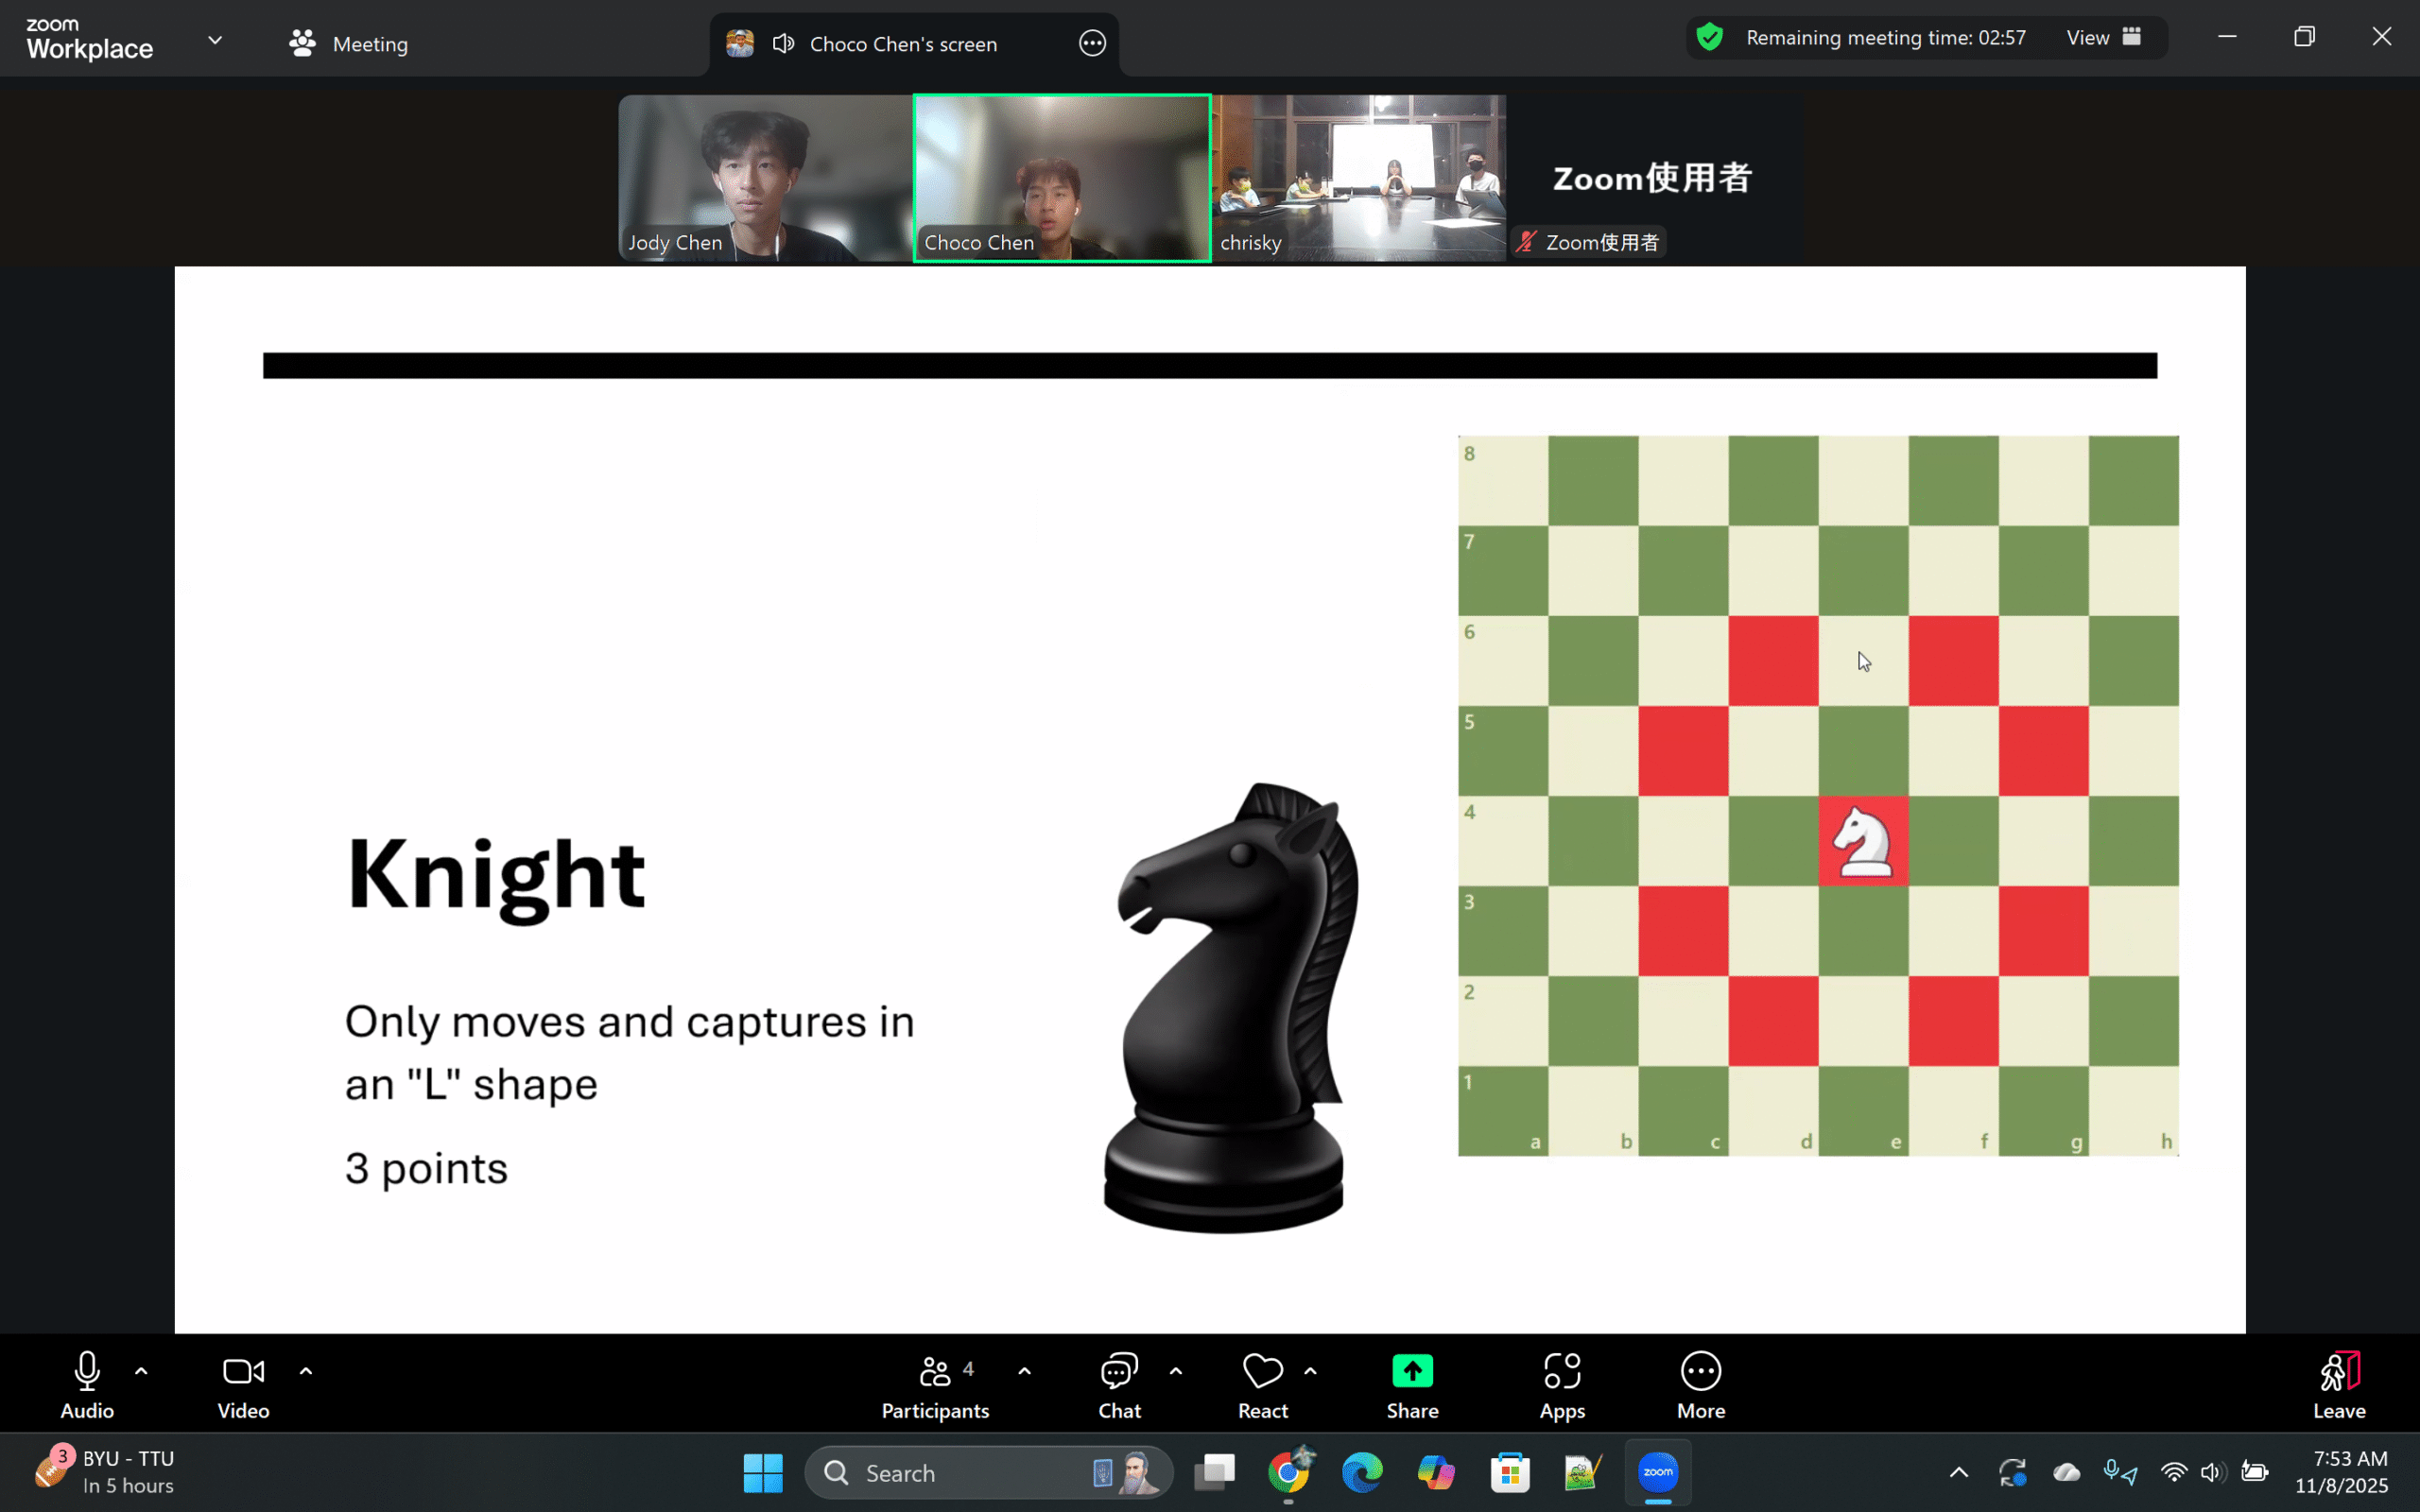
Task: Open the View layout button
Action: pos(2103,38)
